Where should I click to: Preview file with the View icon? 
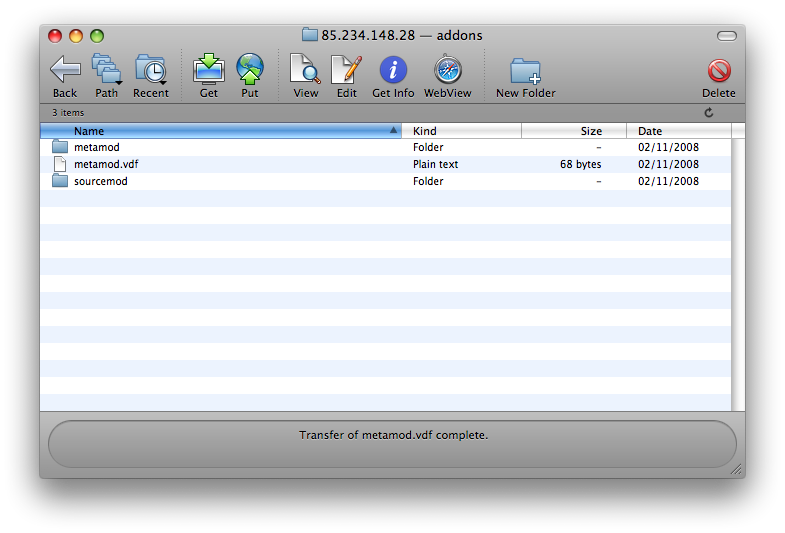pyautogui.click(x=305, y=69)
